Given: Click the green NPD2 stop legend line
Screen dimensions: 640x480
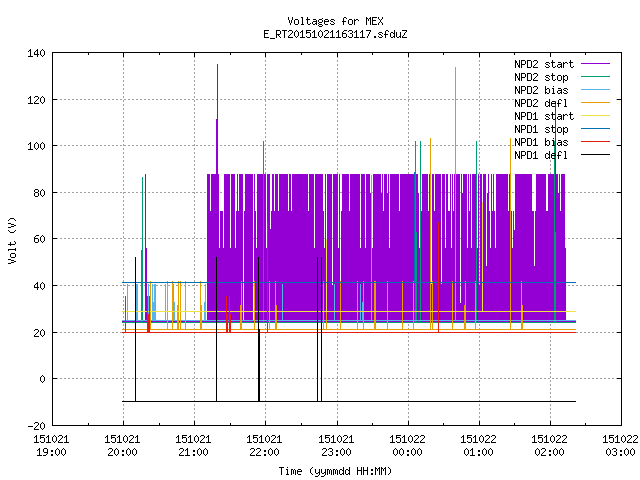Looking at the screenshot, I should pyautogui.click(x=596, y=77).
